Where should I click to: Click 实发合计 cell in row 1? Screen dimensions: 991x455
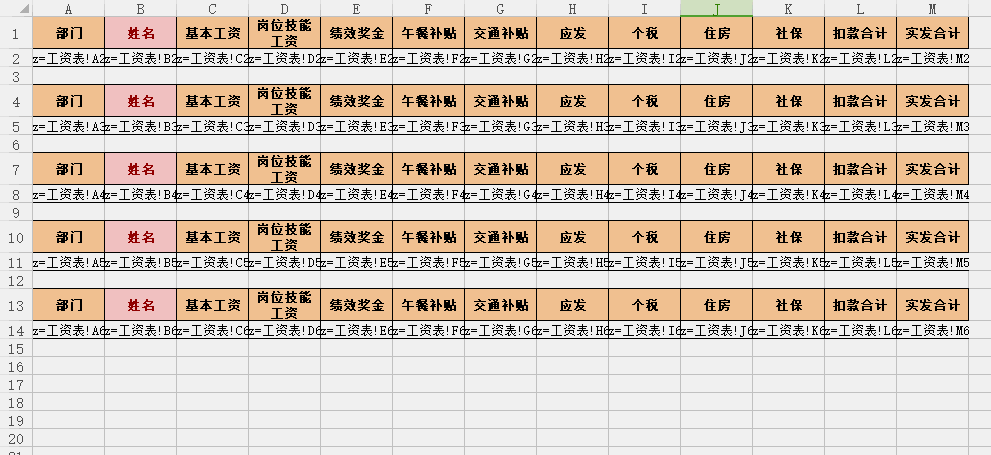pos(933,33)
